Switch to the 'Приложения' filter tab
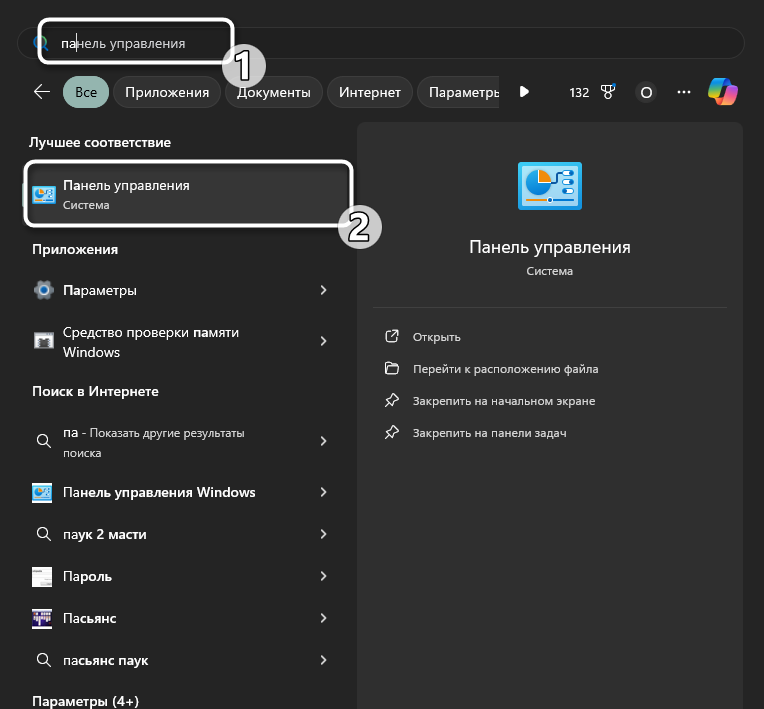This screenshot has width=764, height=709. [x=167, y=92]
